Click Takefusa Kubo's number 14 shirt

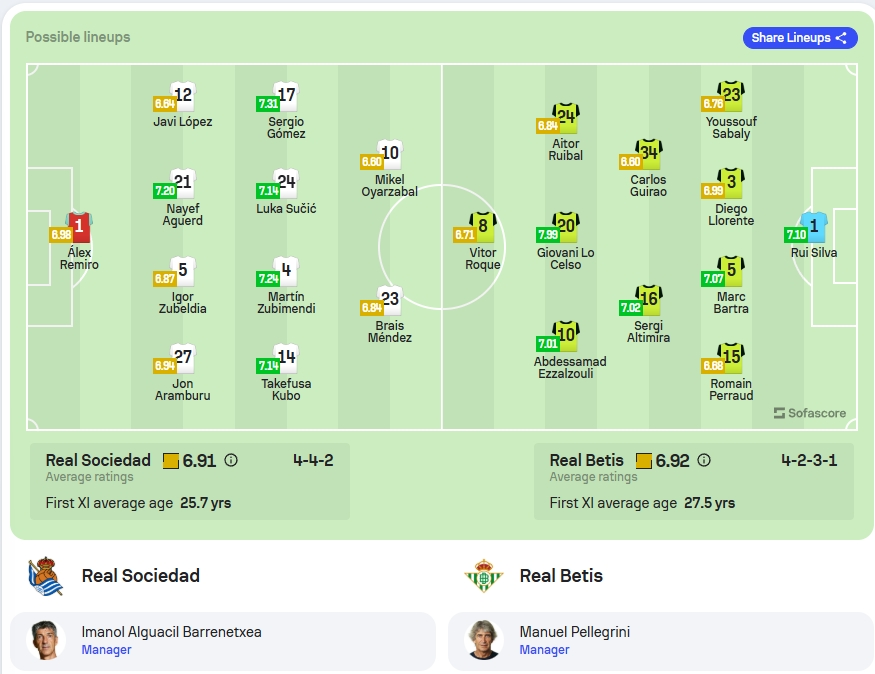point(286,358)
